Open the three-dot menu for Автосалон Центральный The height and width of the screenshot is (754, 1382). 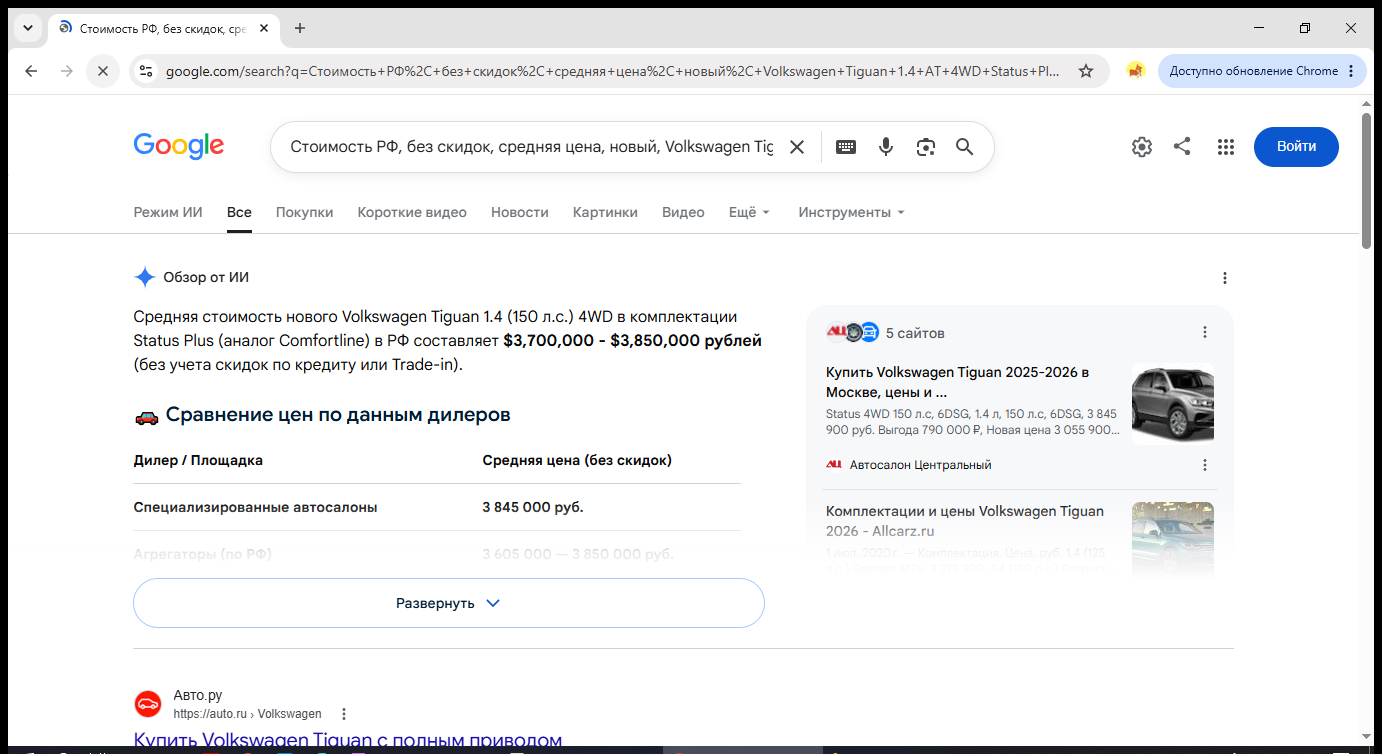click(x=1205, y=465)
